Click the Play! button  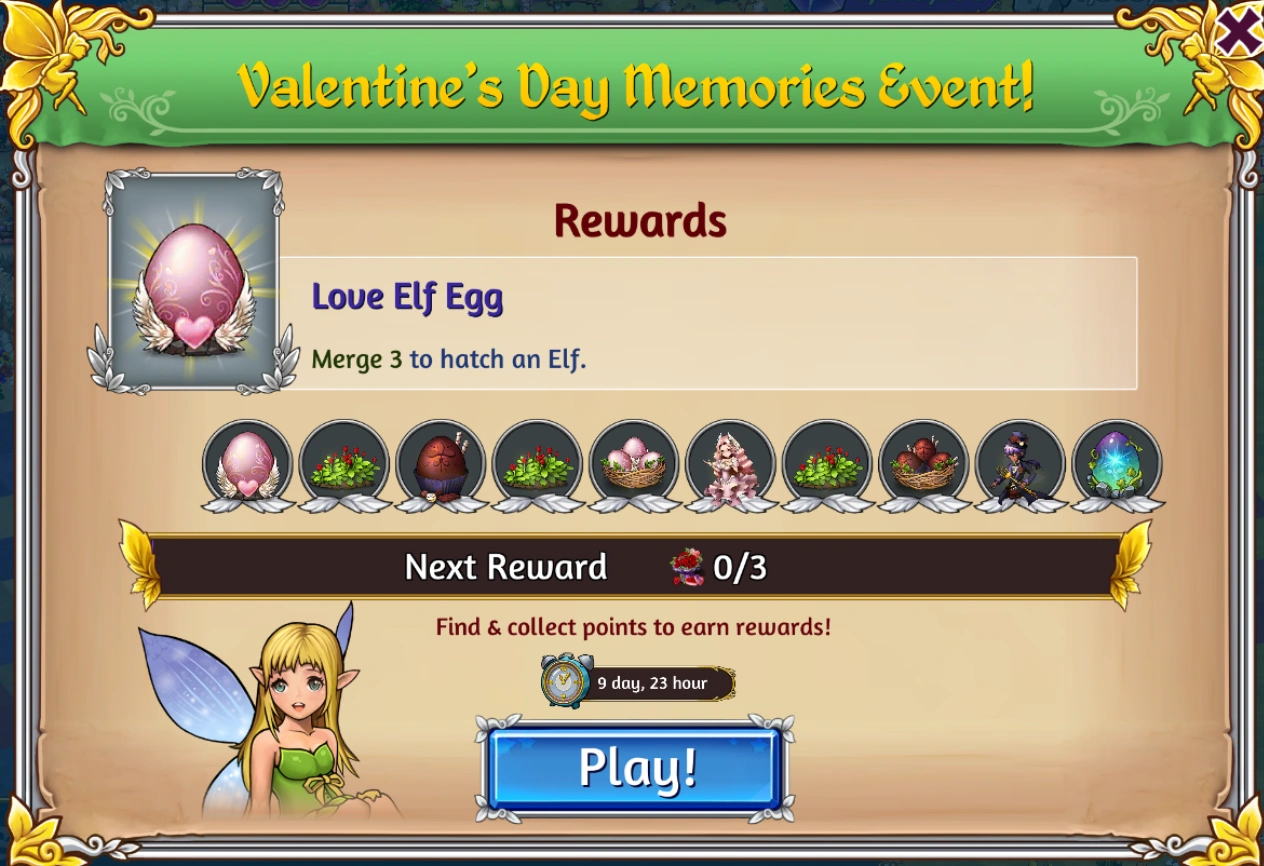pyautogui.click(x=635, y=768)
